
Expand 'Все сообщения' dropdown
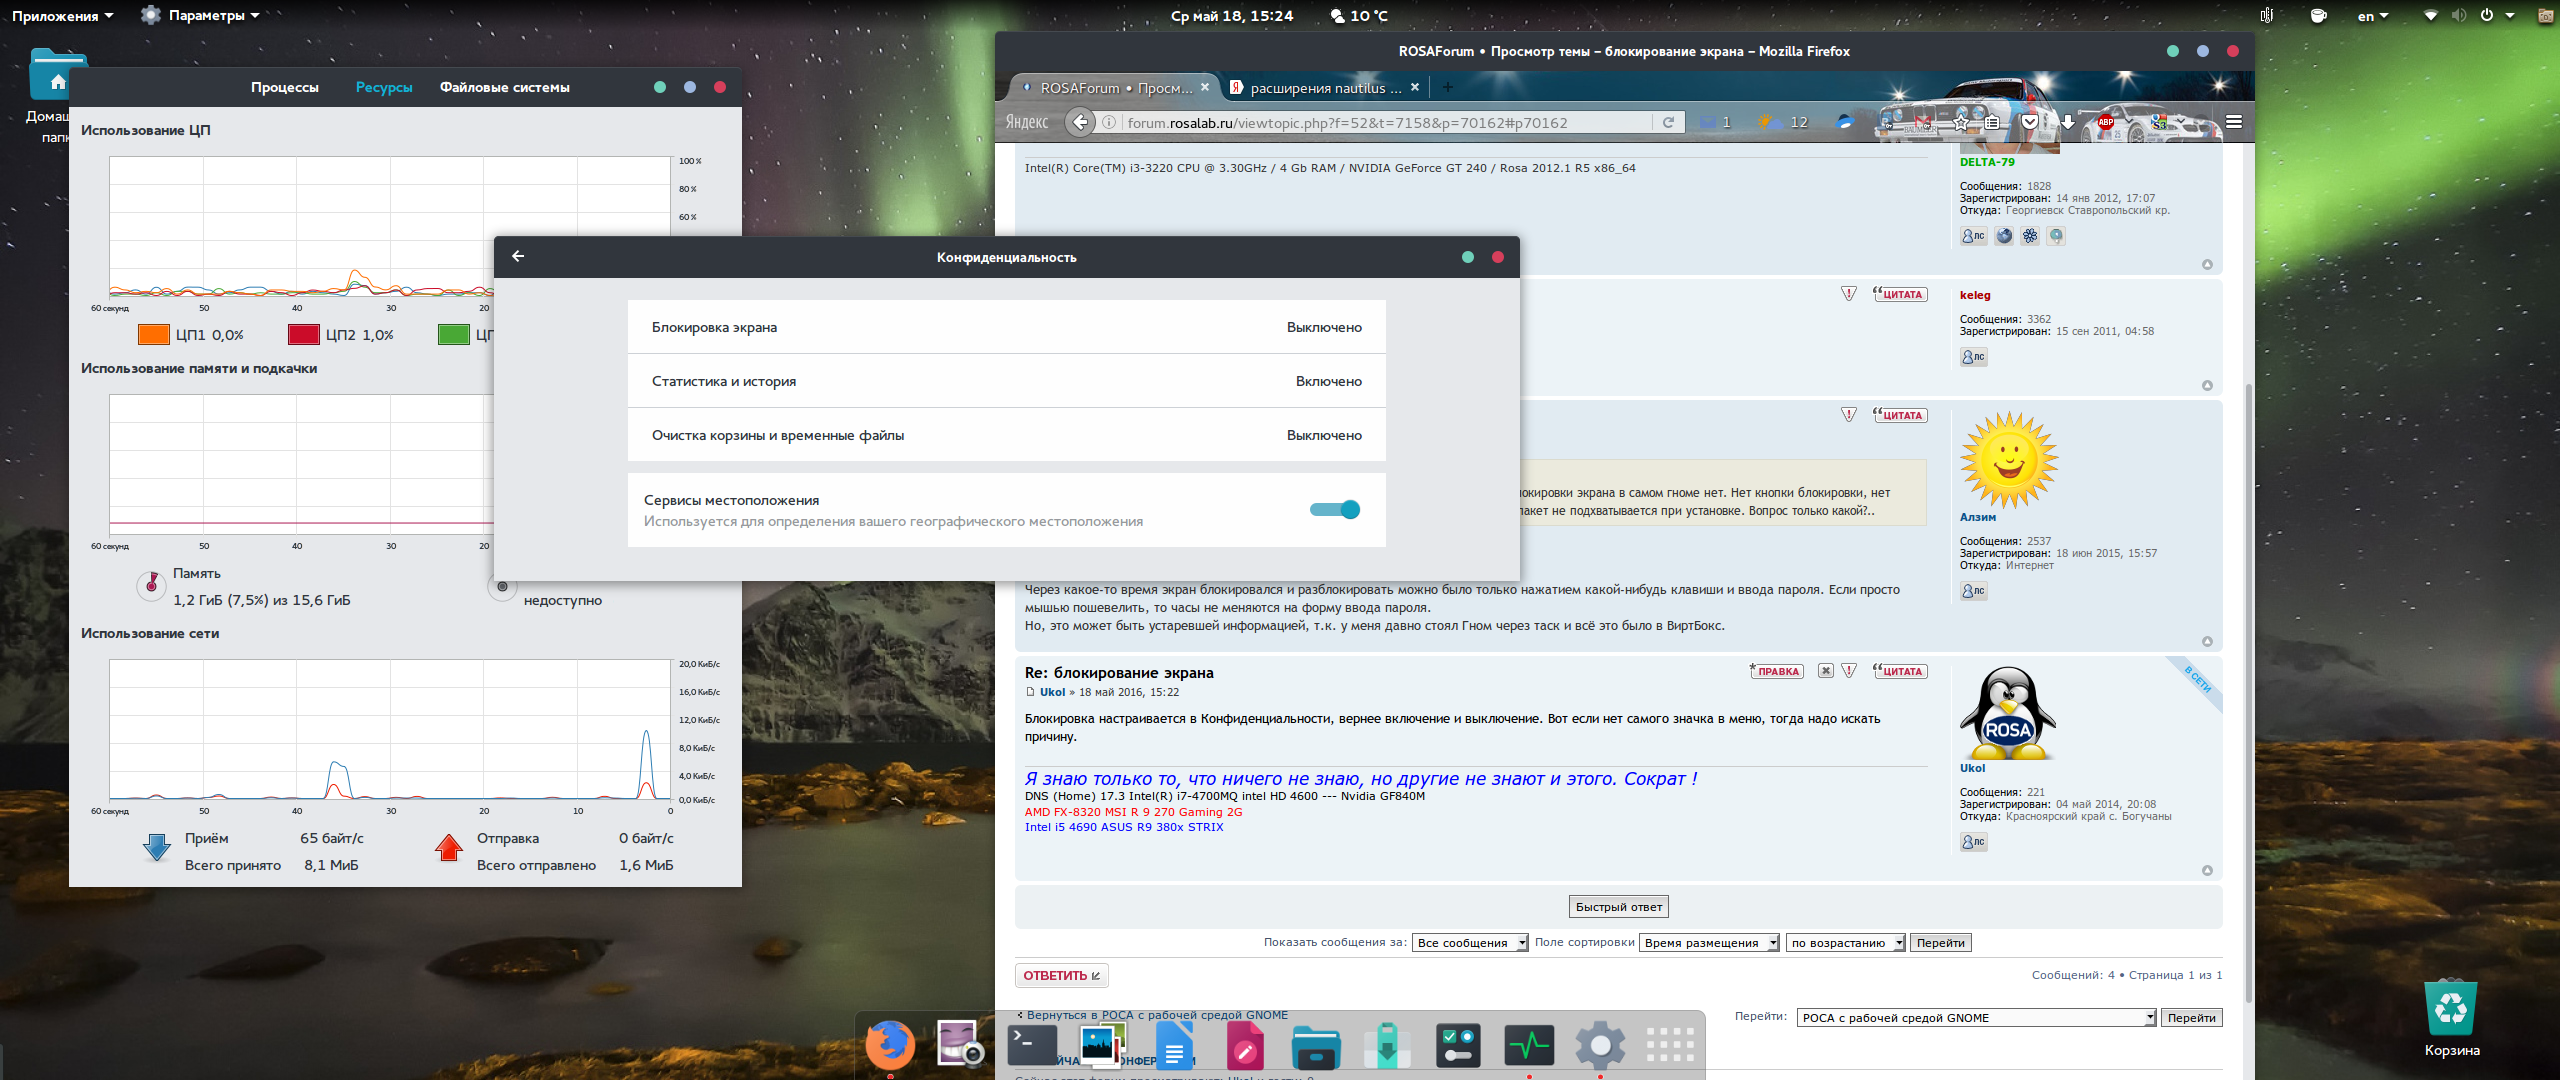(1469, 943)
